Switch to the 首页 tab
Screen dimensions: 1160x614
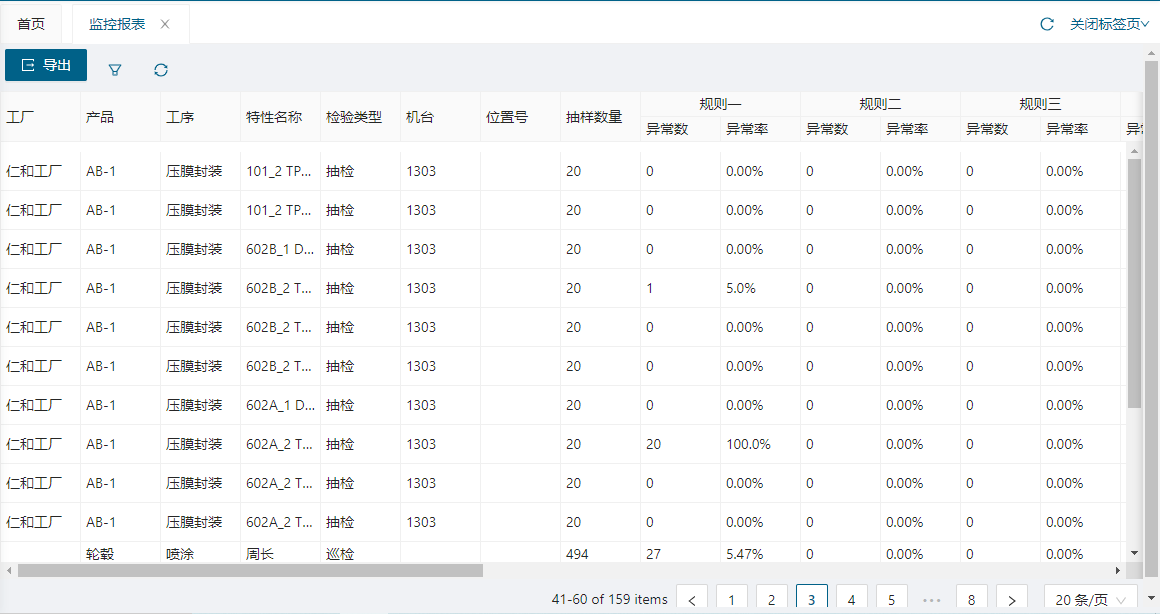[31, 24]
